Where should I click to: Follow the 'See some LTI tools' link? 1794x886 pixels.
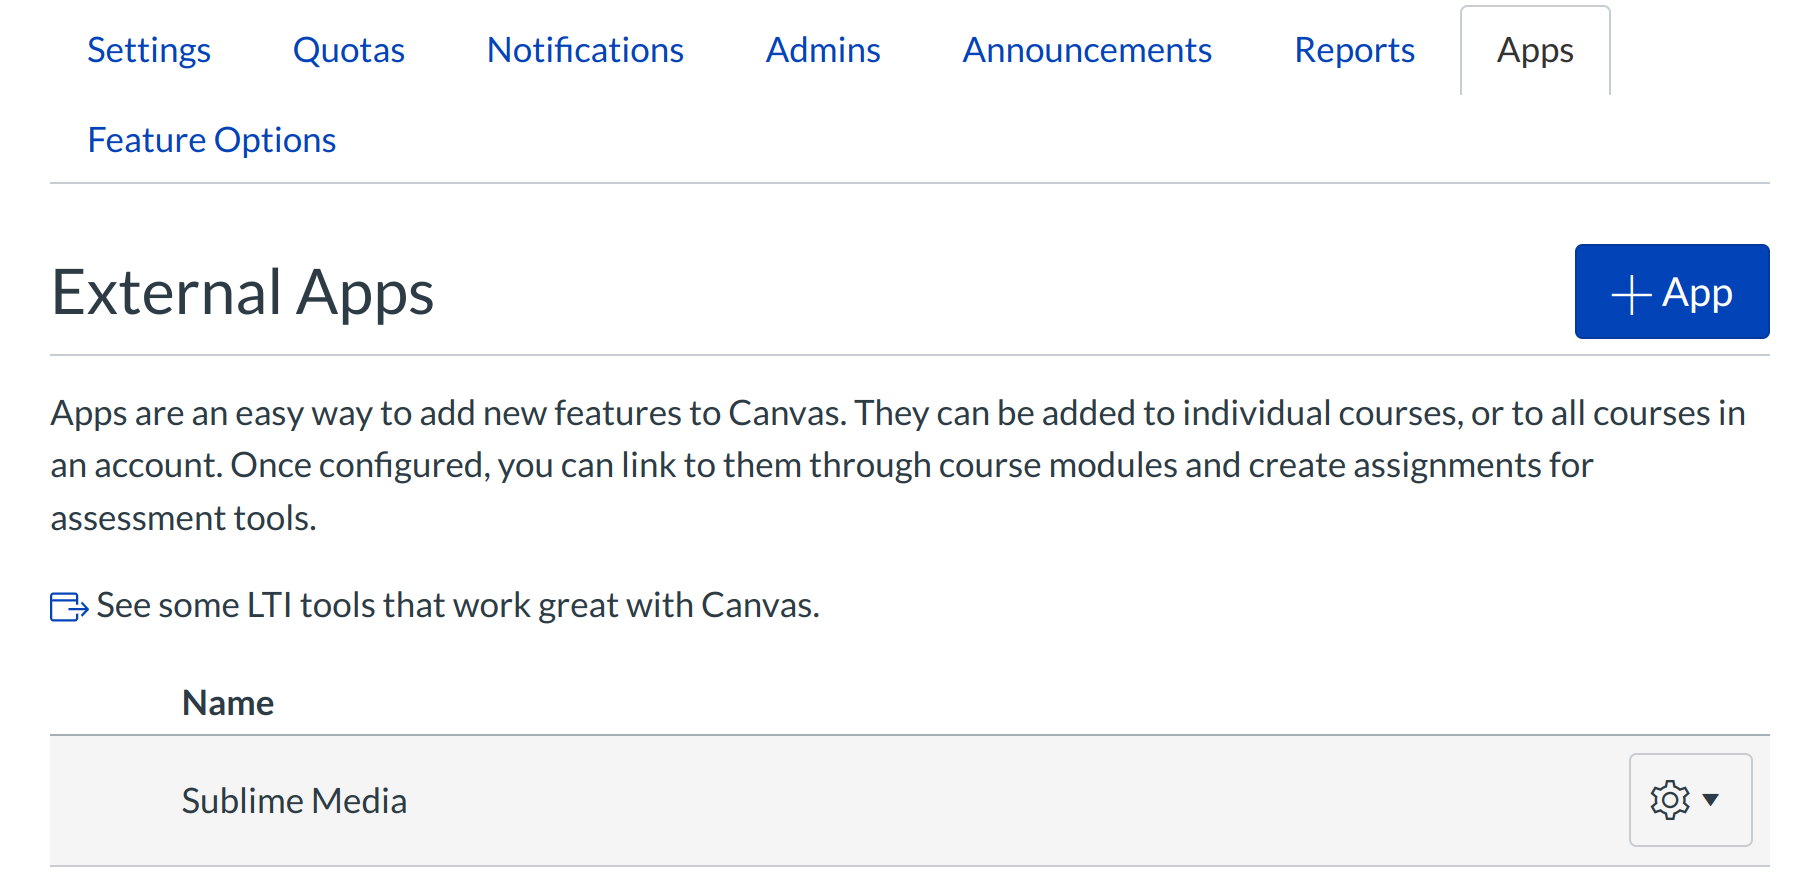457,606
